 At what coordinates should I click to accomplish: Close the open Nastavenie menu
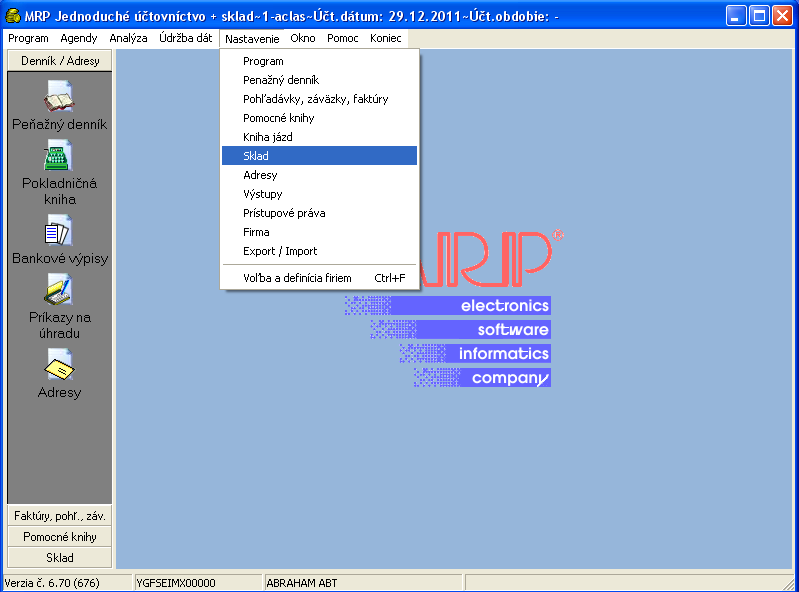point(252,39)
